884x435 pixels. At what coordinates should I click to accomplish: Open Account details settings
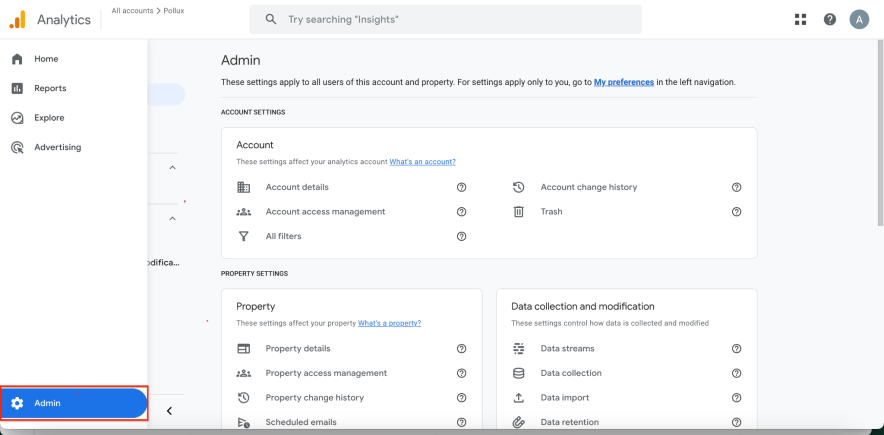297,187
